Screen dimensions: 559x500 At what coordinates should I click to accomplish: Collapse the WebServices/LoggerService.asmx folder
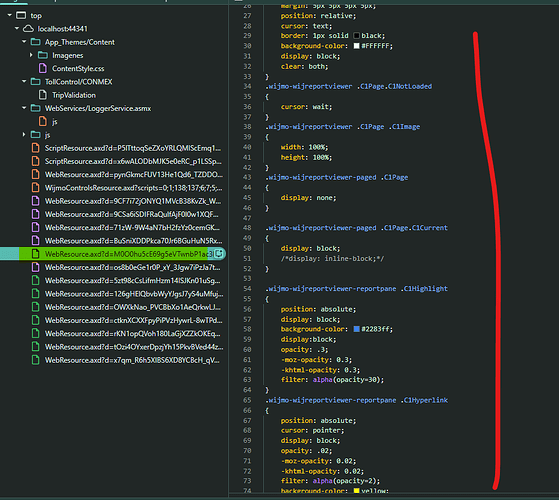[x=24, y=108]
